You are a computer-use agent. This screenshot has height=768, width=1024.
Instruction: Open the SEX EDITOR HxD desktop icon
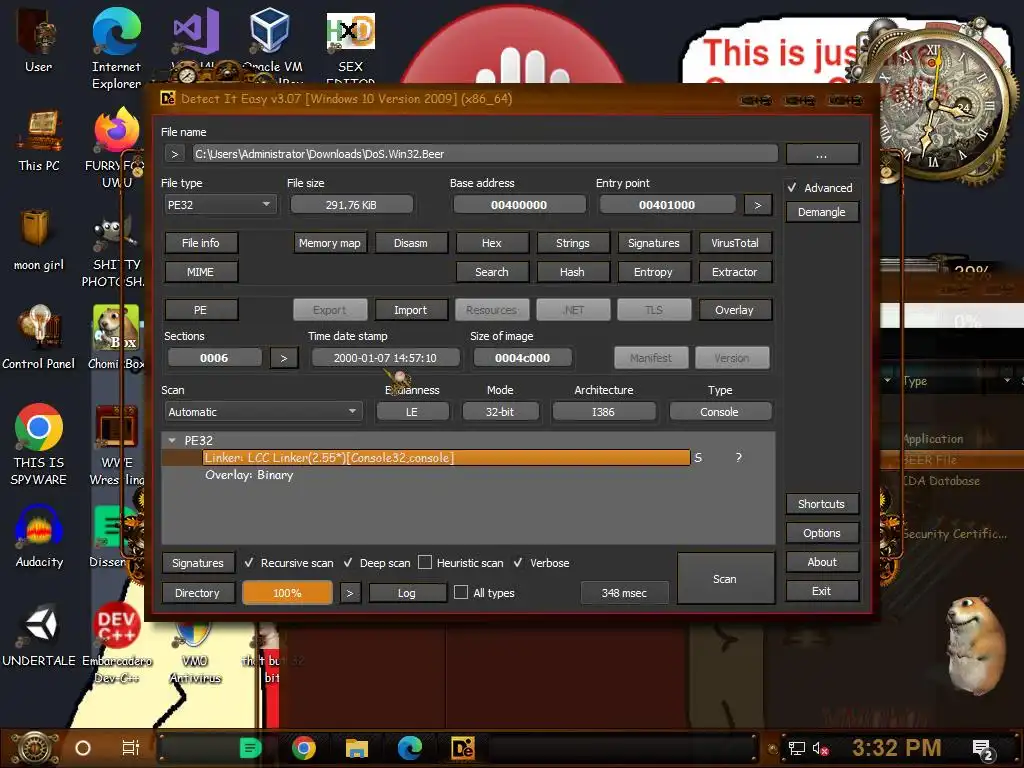tap(350, 47)
